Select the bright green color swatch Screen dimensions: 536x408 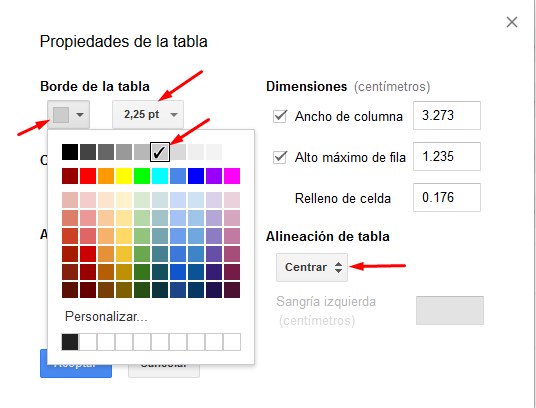pos(142,176)
